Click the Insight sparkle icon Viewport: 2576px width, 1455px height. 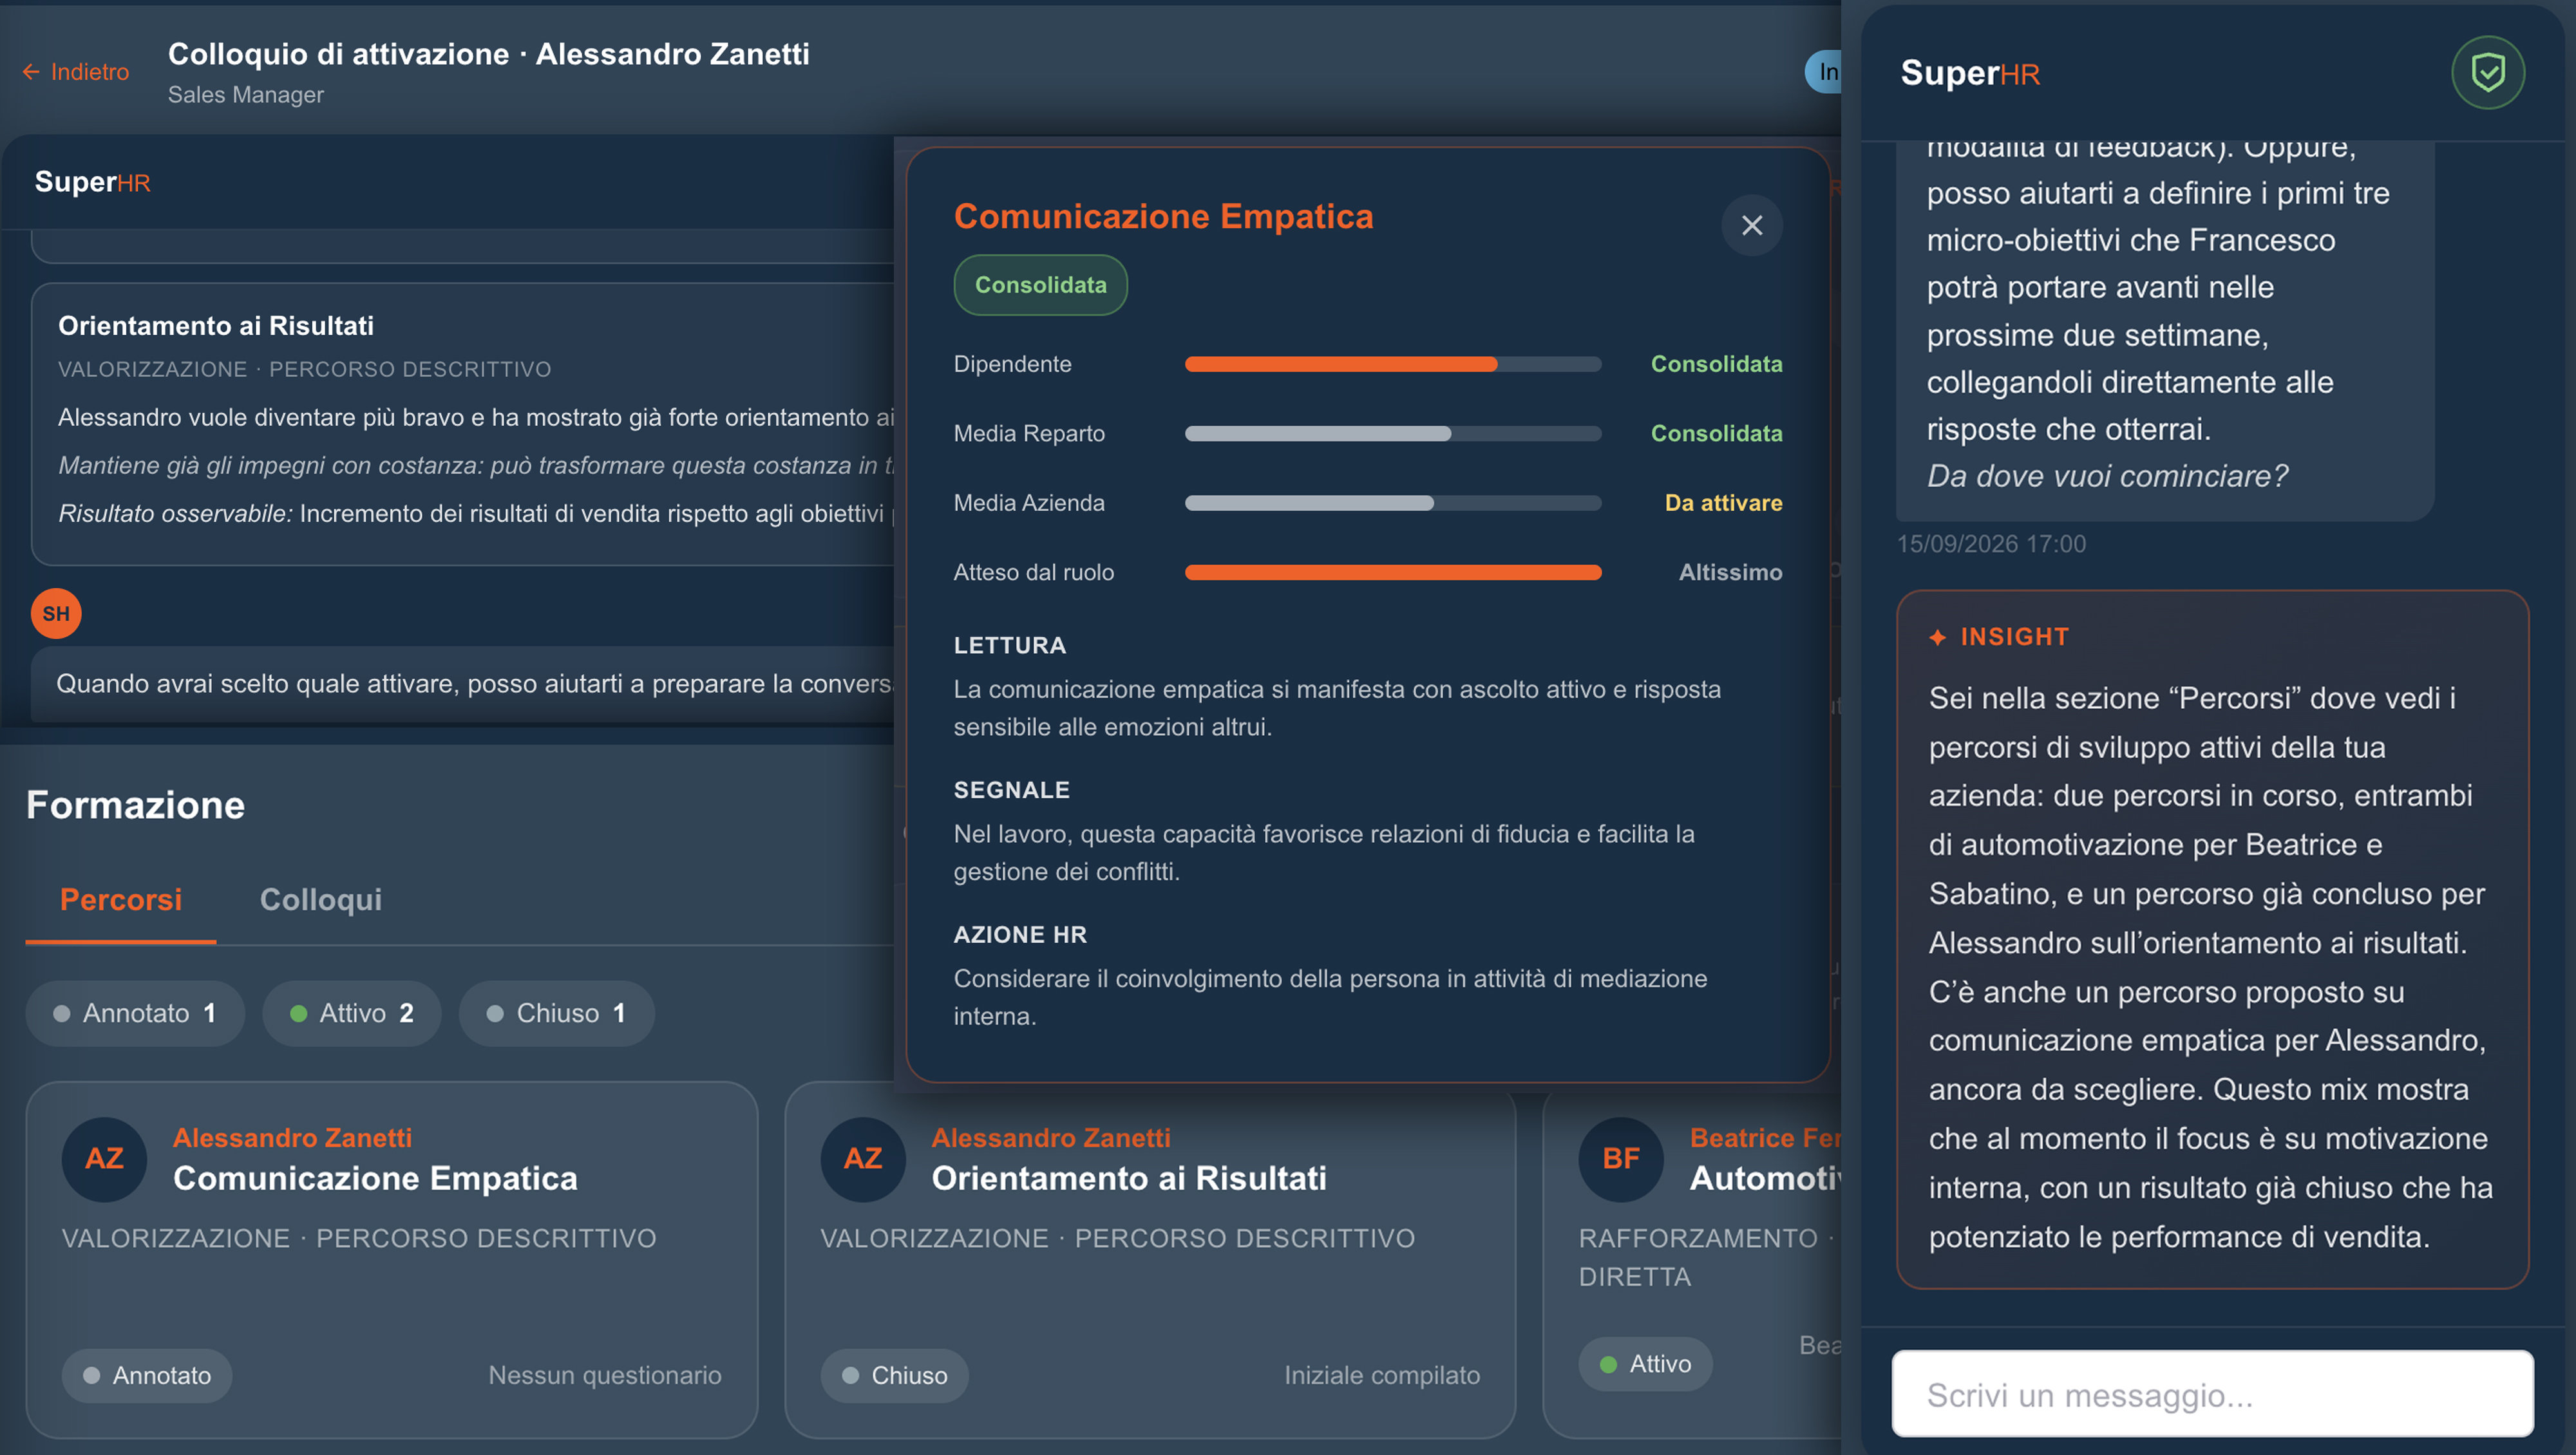(x=1937, y=637)
